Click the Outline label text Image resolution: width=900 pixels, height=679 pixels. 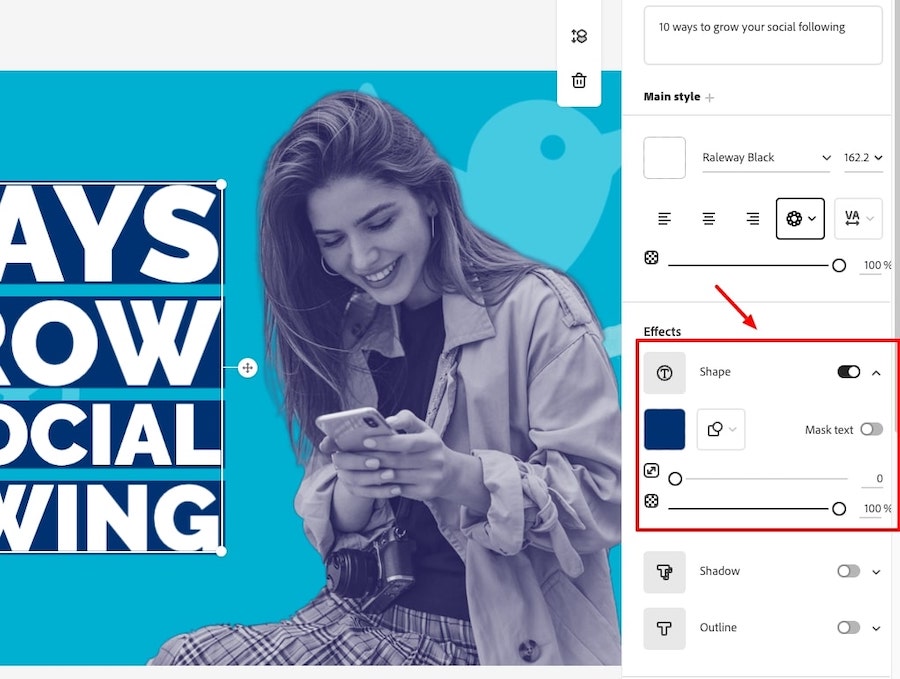(x=718, y=627)
